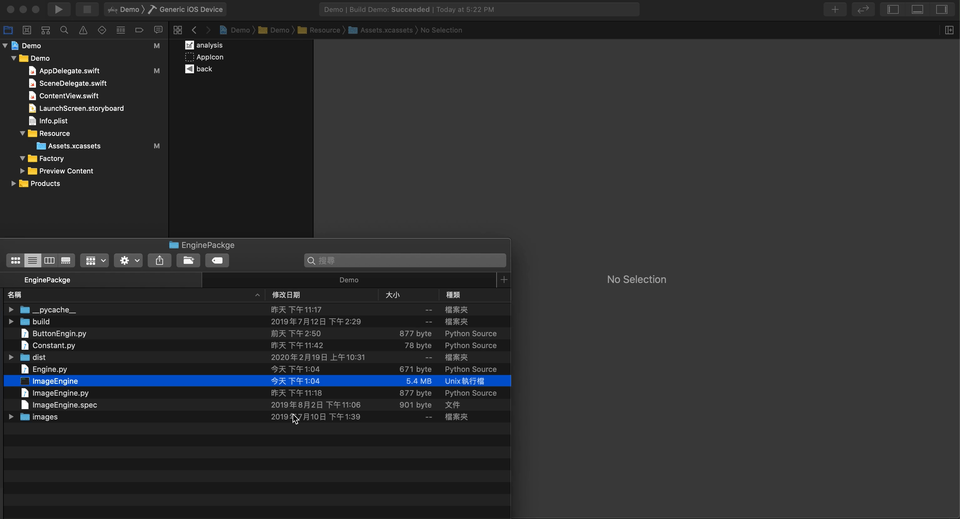Expand the Factory group in navigator
Screen dimensions: 960x519
(x=22, y=158)
